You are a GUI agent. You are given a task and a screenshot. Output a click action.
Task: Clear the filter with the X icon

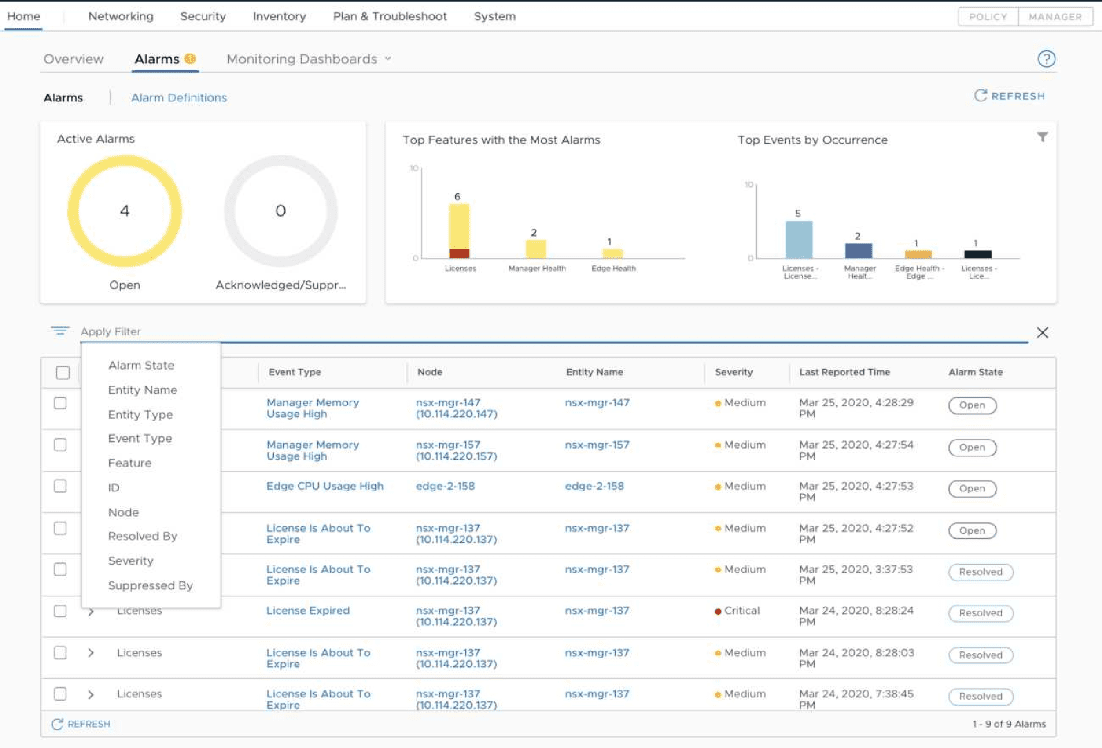pos(1042,333)
